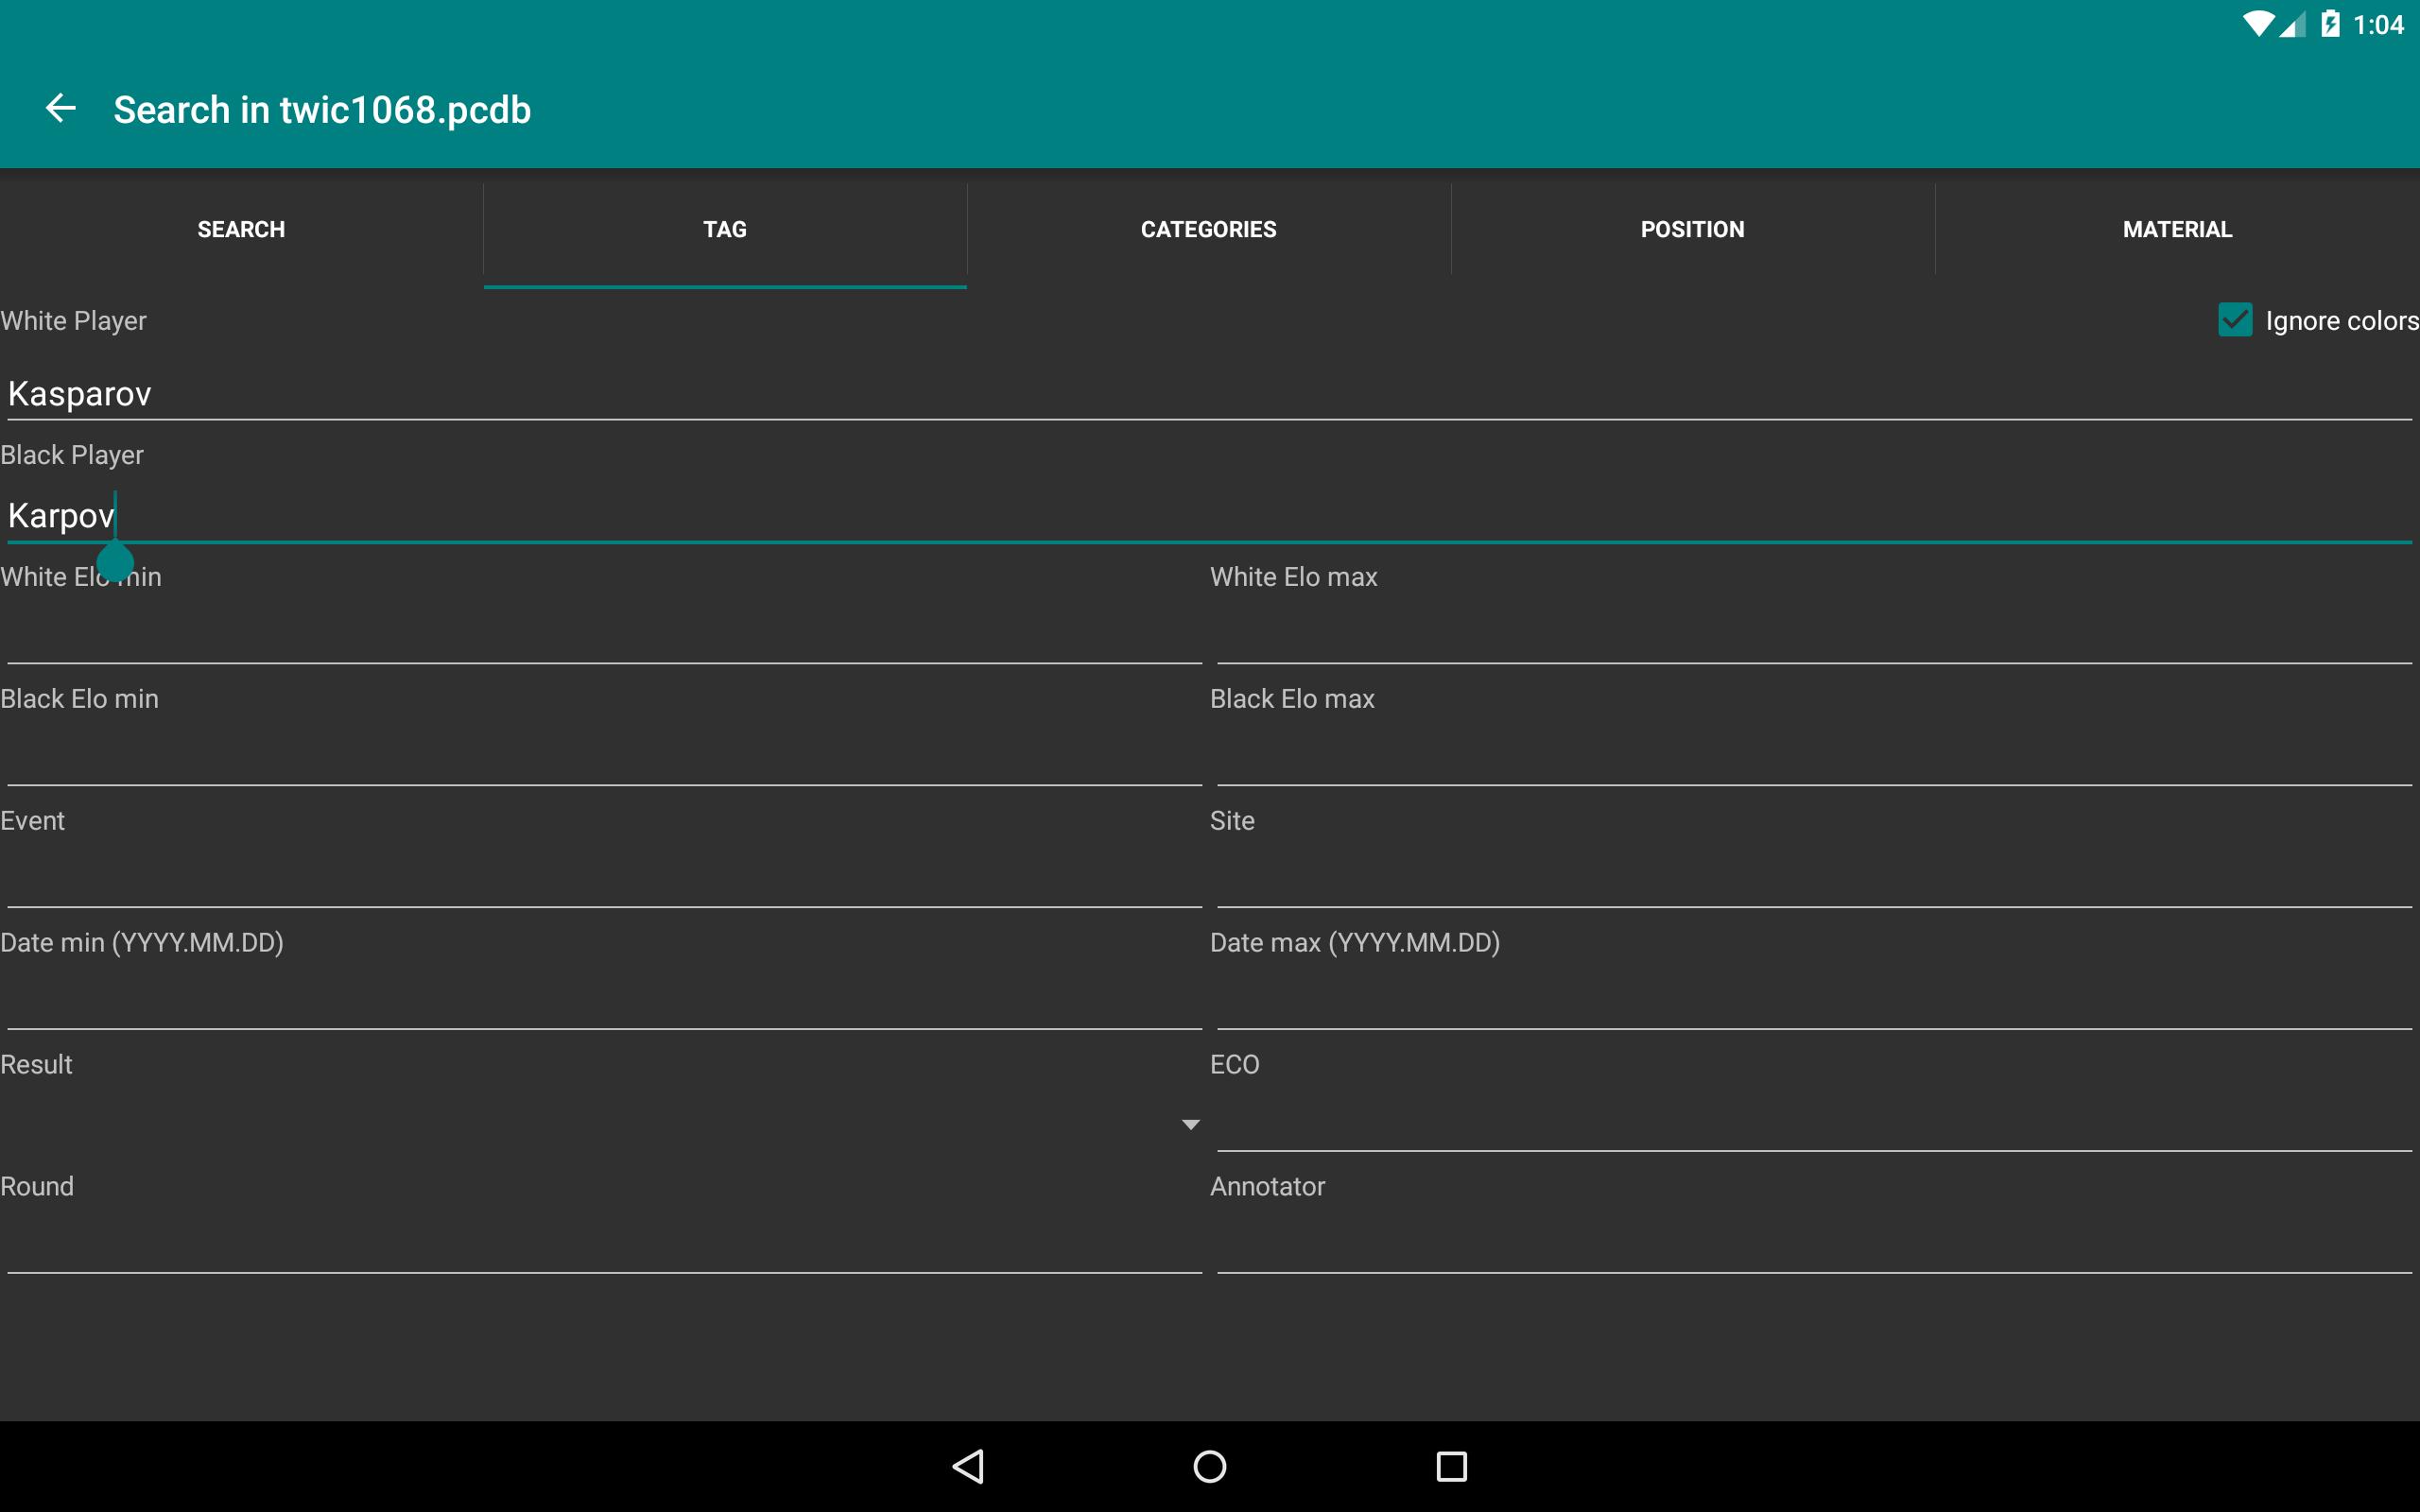
Task: Tap the cellular signal icon
Action: point(2292,24)
